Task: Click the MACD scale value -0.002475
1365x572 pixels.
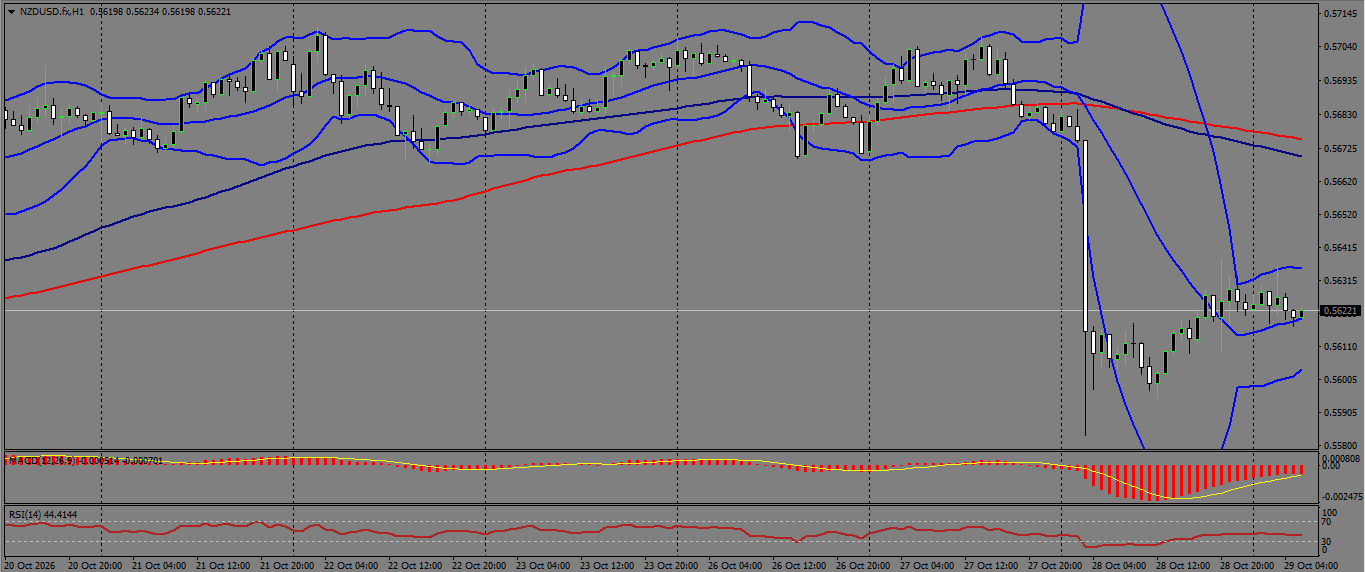Action: coord(1342,497)
